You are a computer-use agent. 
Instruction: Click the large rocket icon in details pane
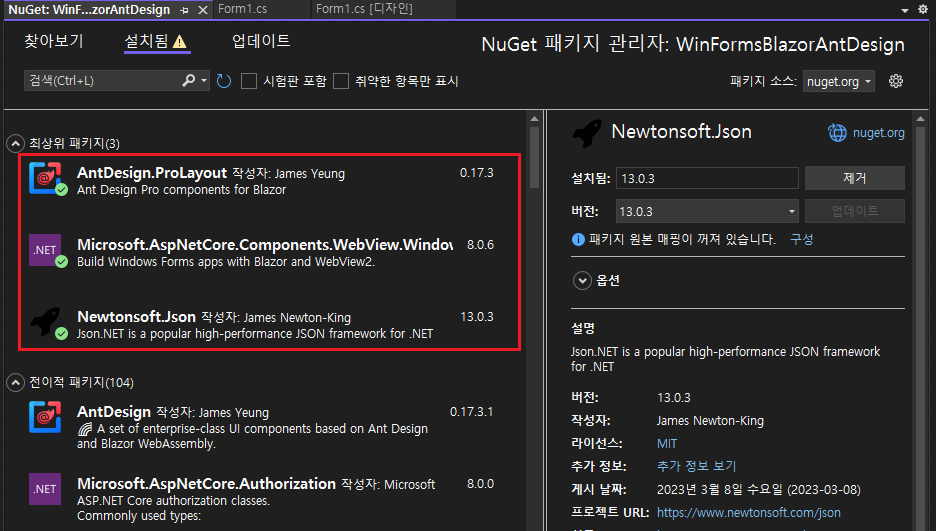tap(587, 133)
